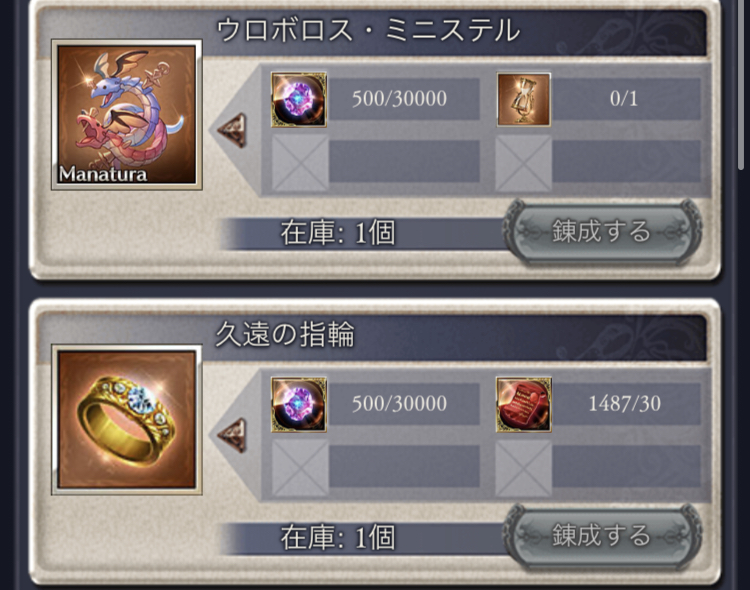Screen dimensions: 750x590
Task: Tap empty material slot below Ouroboros crystal
Action: [300, 163]
